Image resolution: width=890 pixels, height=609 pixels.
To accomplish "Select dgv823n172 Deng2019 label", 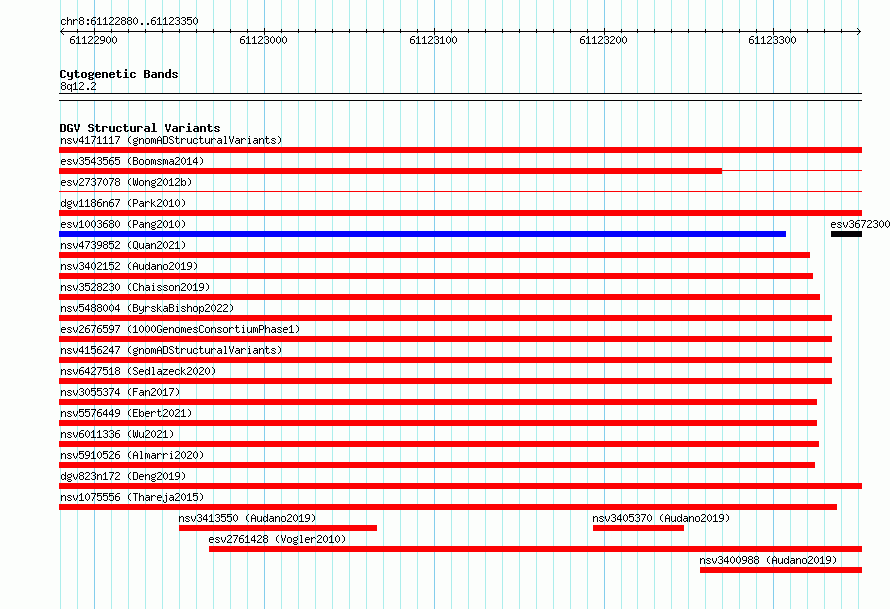I will 123,476.
